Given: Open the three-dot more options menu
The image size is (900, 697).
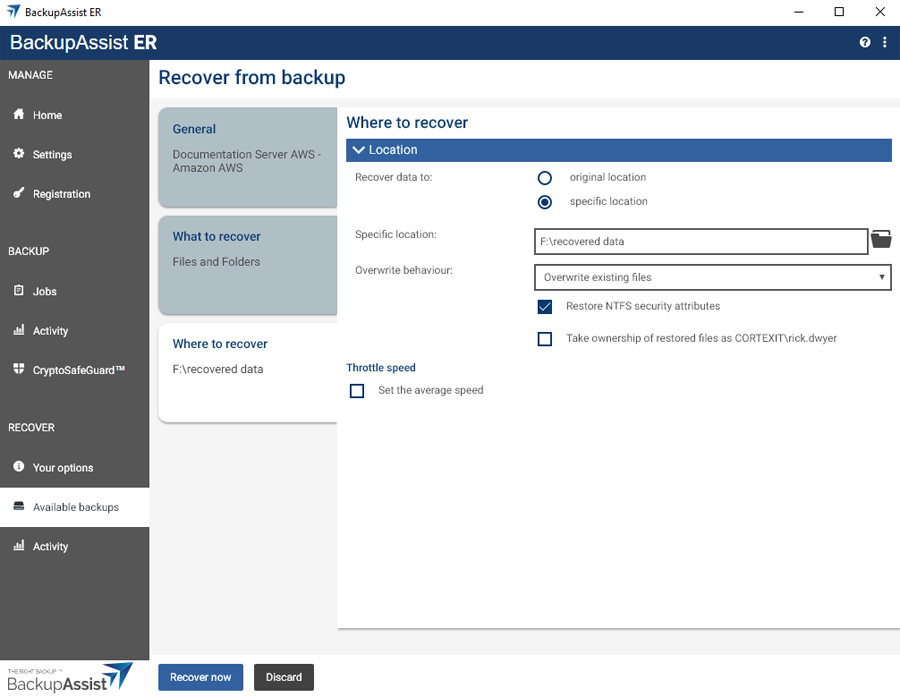Looking at the screenshot, I should click(885, 42).
